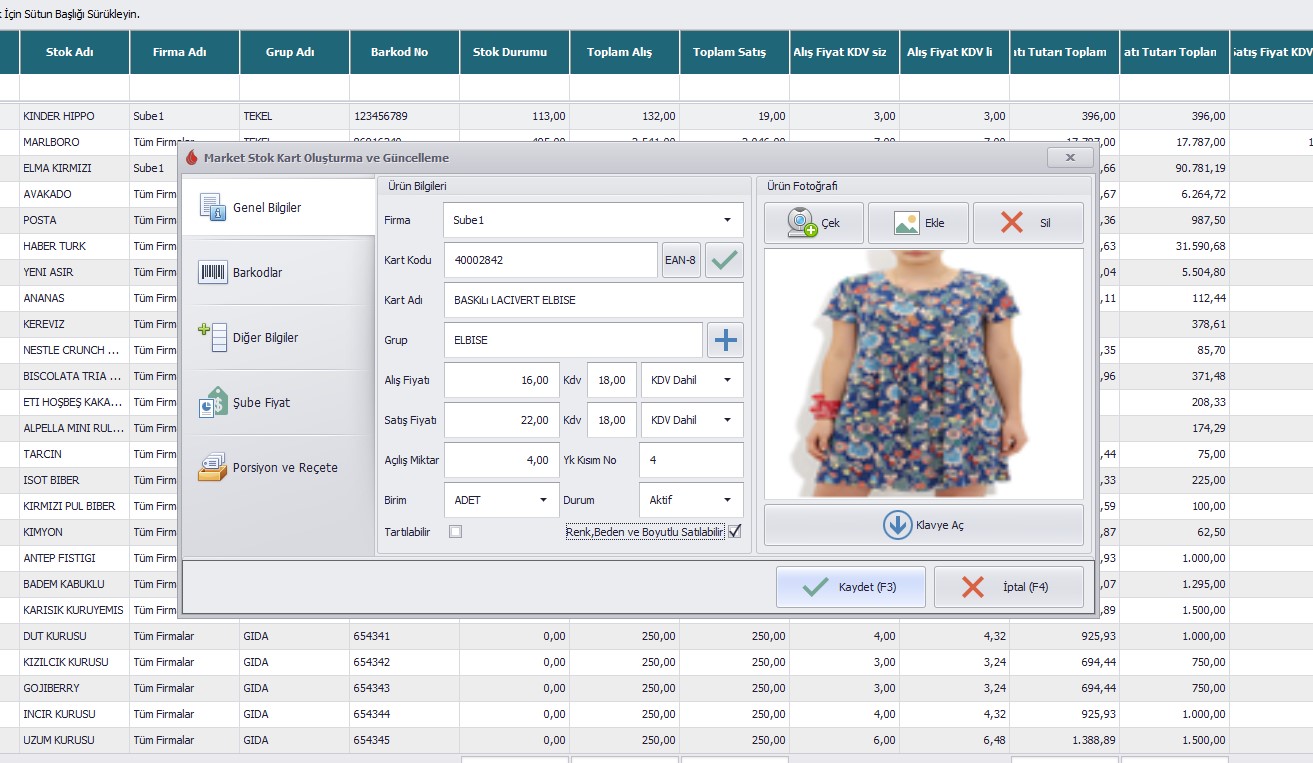Open on-screen keyboard with Klavye Aç
The height and width of the screenshot is (763, 1313).
(923, 525)
